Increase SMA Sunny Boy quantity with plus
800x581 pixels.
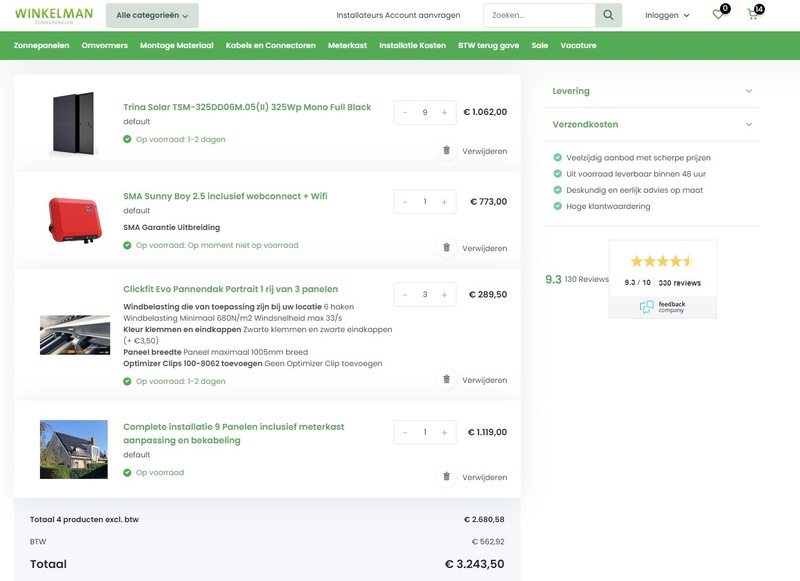(x=444, y=202)
